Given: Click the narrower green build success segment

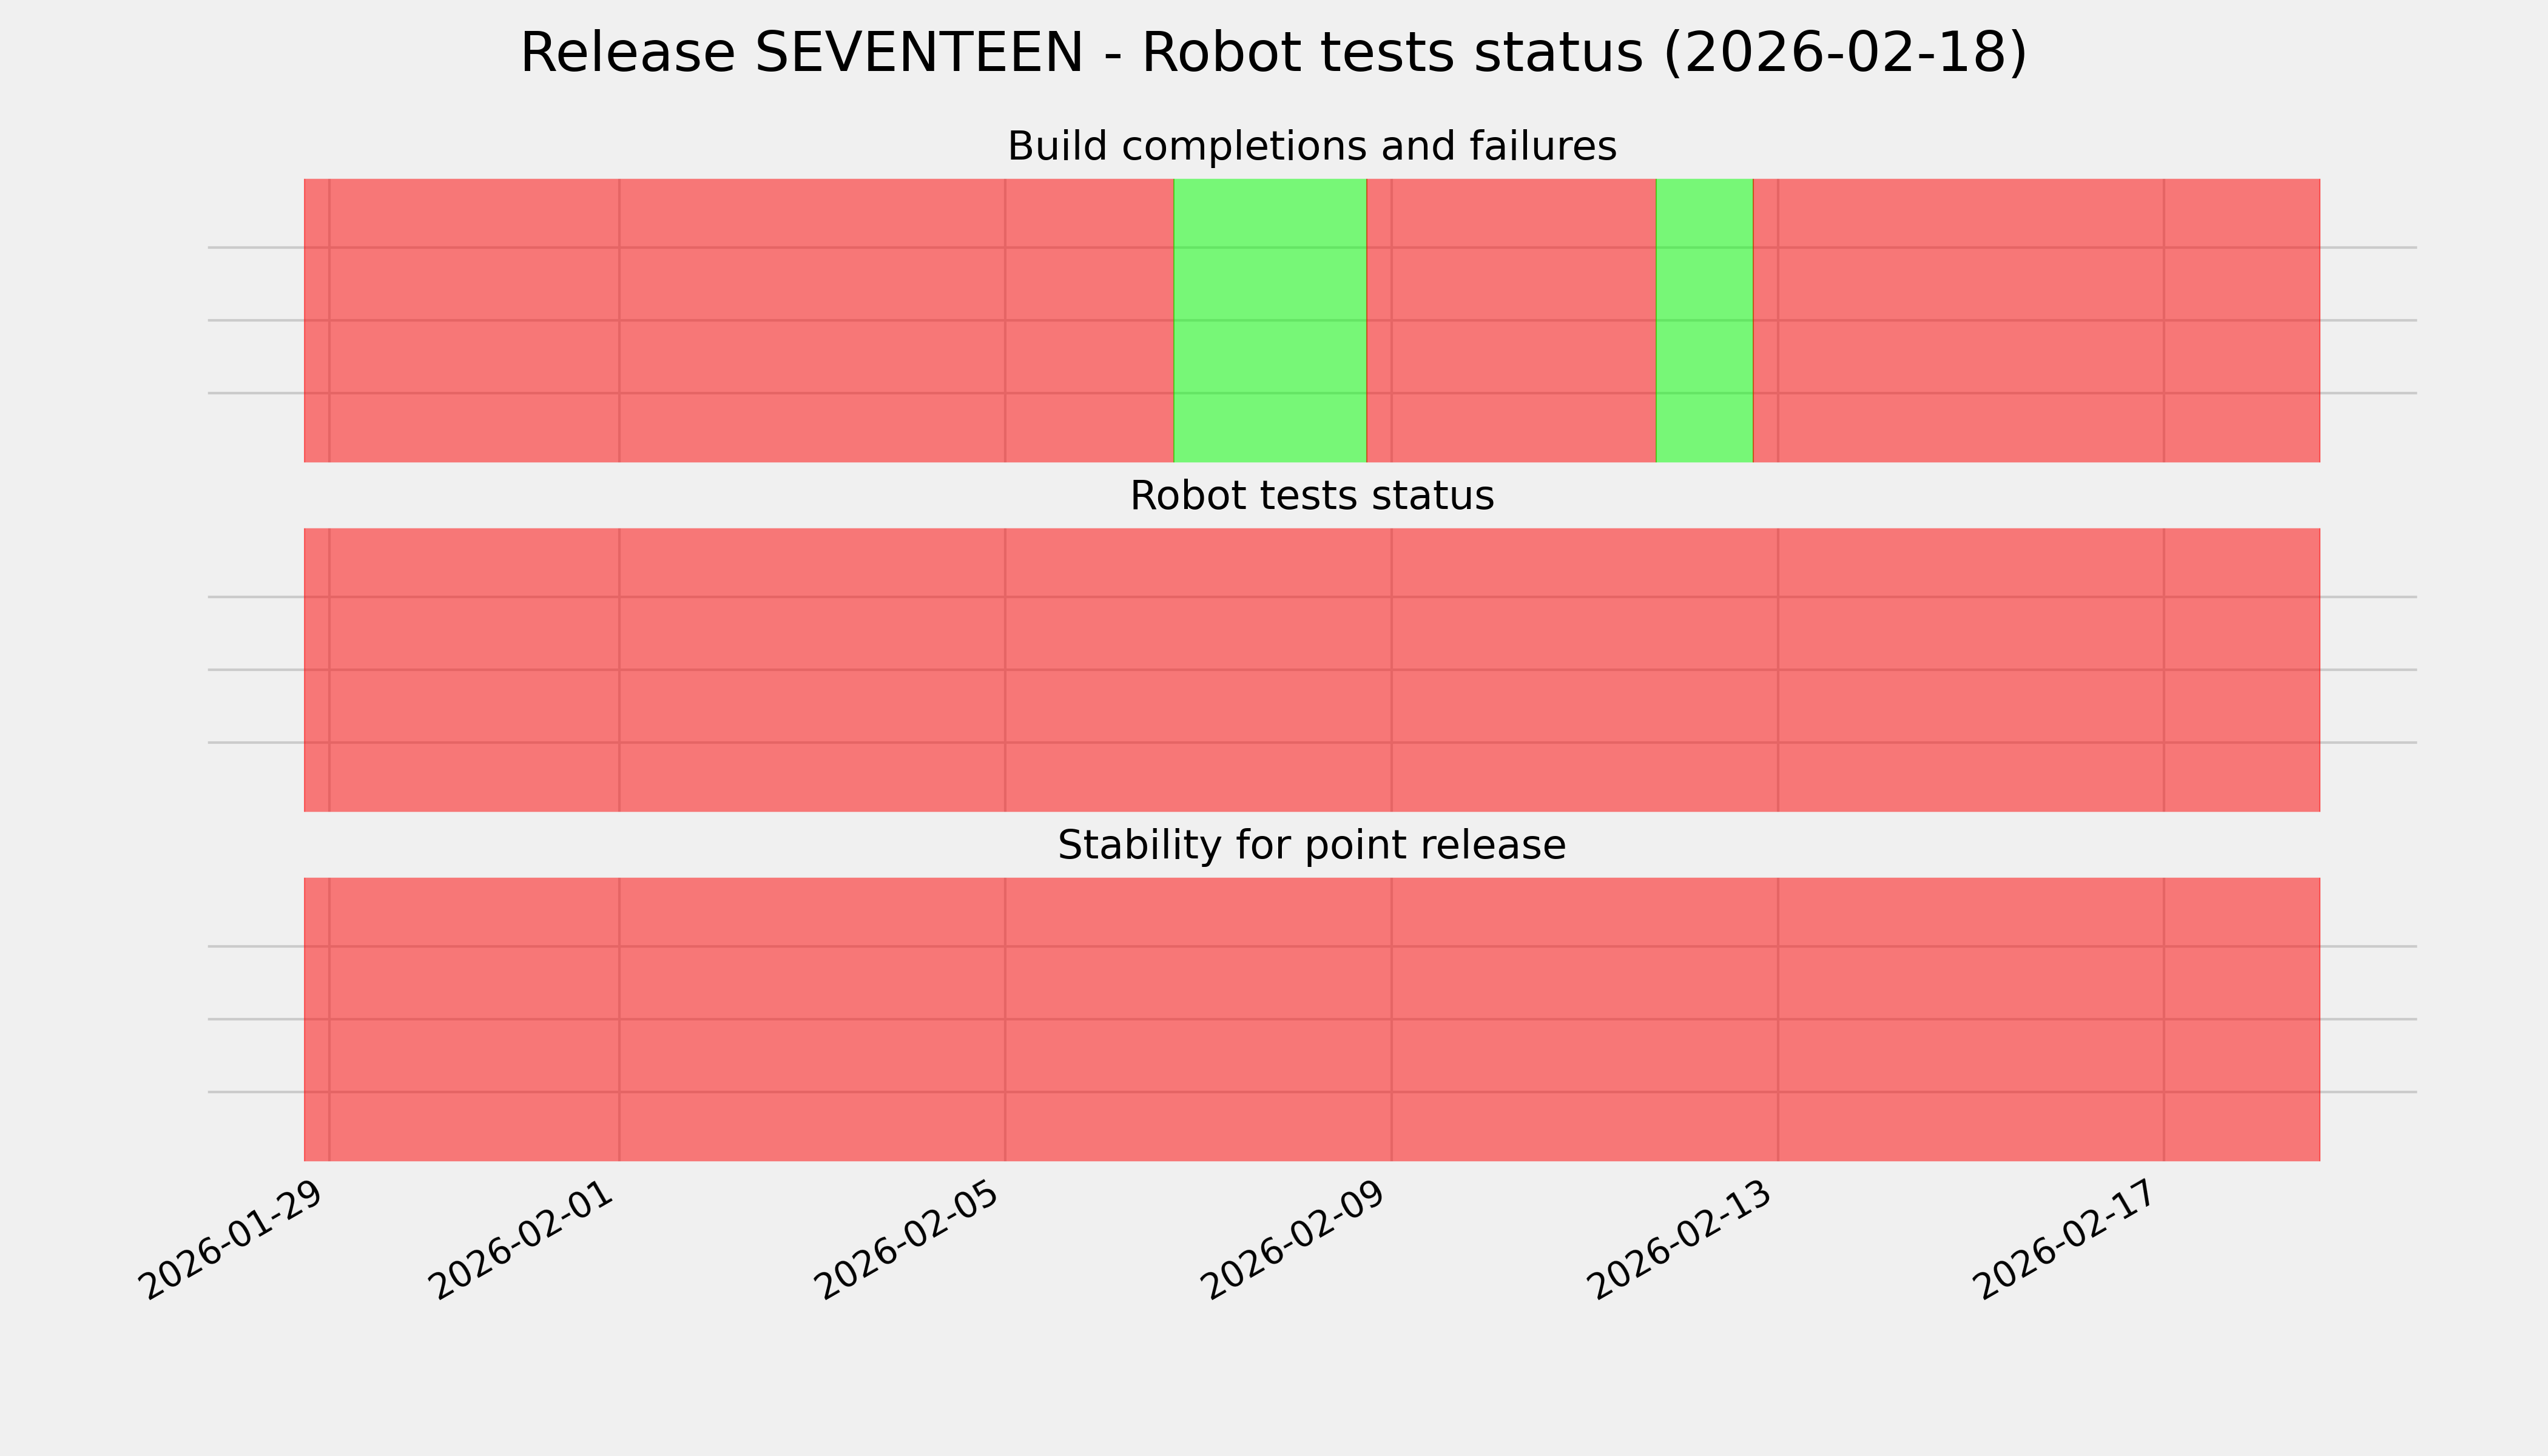Looking at the screenshot, I should coord(1704,320).
